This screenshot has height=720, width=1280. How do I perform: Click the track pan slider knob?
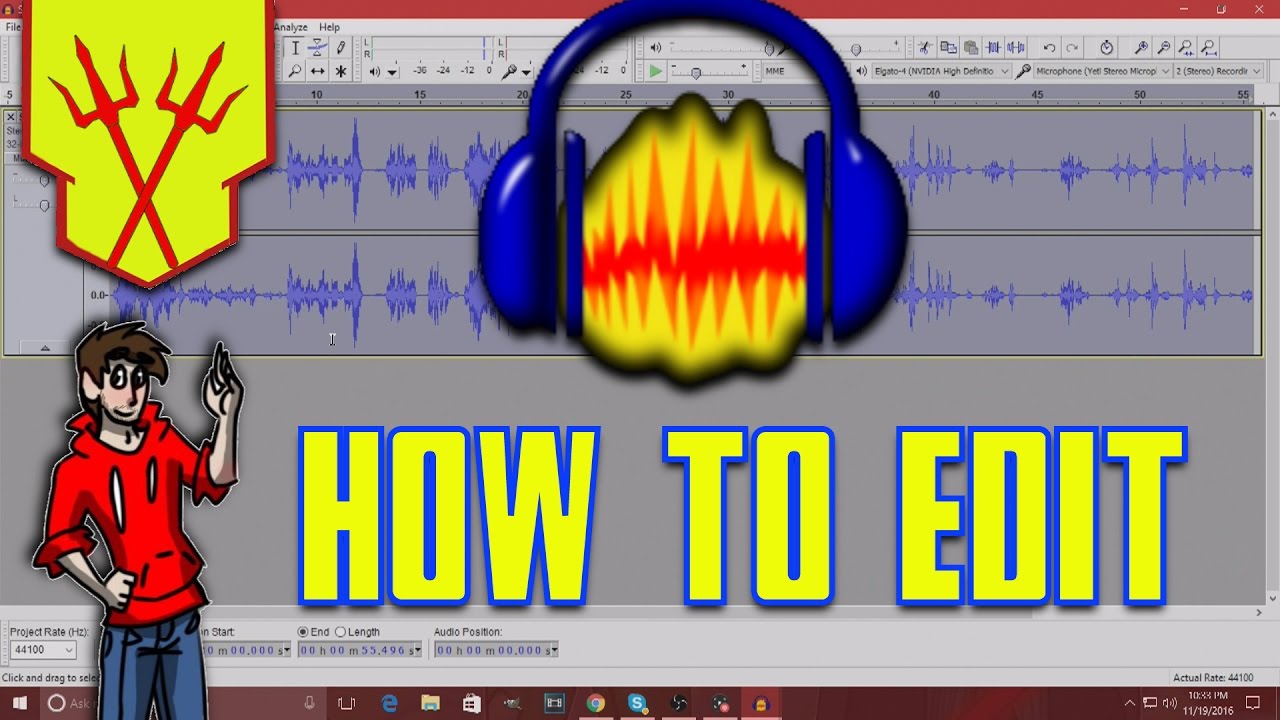coord(44,205)
